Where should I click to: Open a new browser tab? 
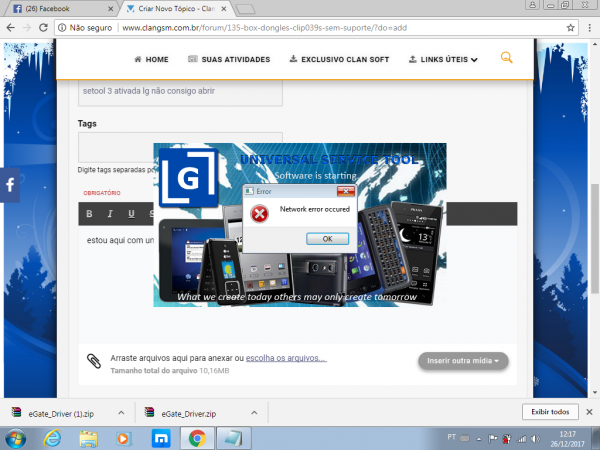pos(245,9)
